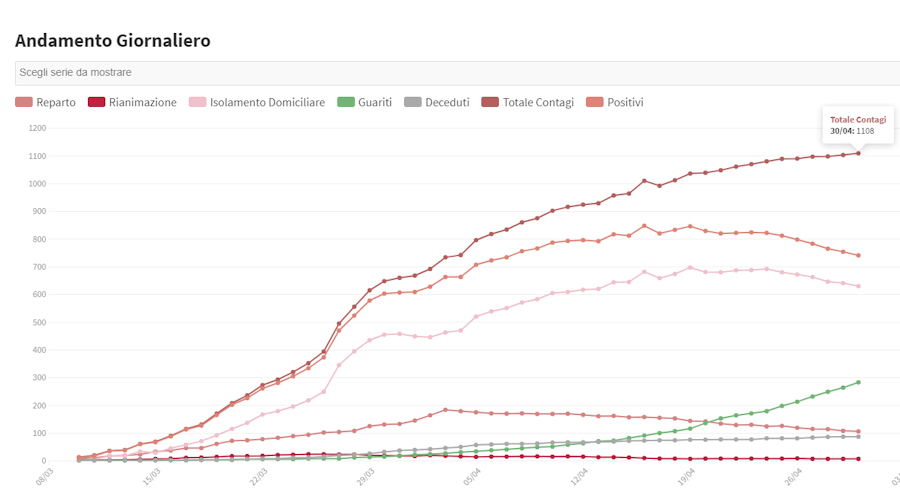Click the gray Deceduti swatch
This screenshot has width=900, height=500.
413,102
